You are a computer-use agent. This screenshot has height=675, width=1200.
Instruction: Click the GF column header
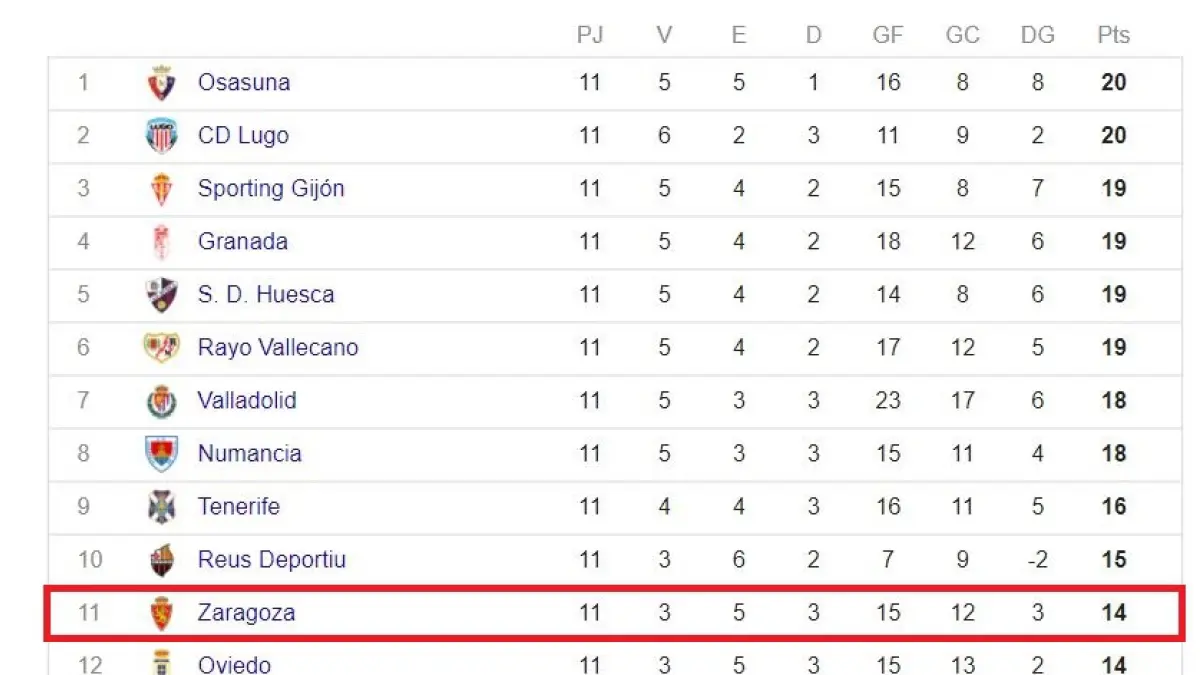click(x=888, y=35)
